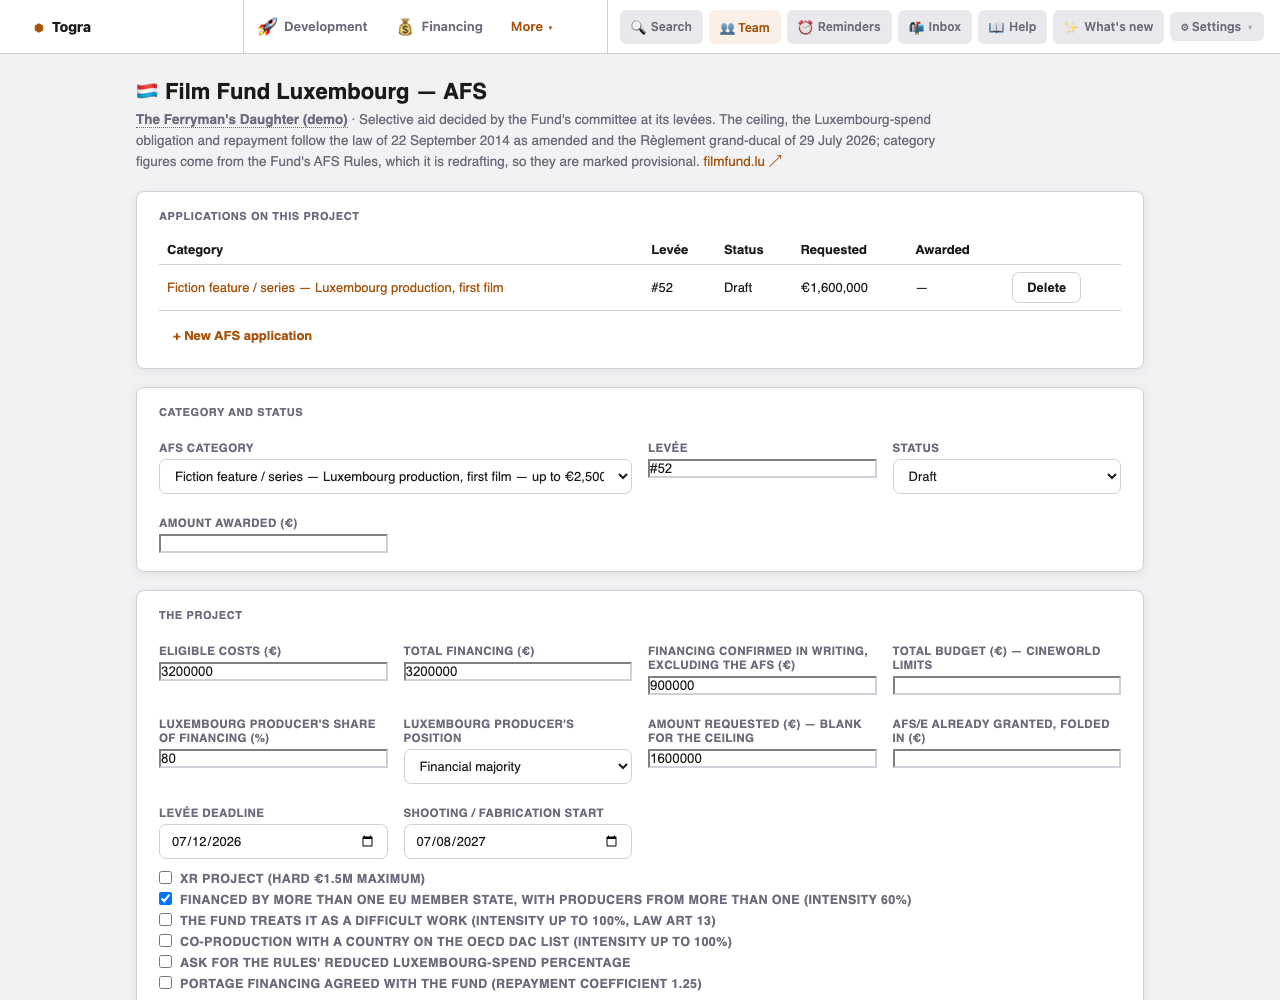Click the Team people icon
1280x1000 pixels.
tap(727, 28)
